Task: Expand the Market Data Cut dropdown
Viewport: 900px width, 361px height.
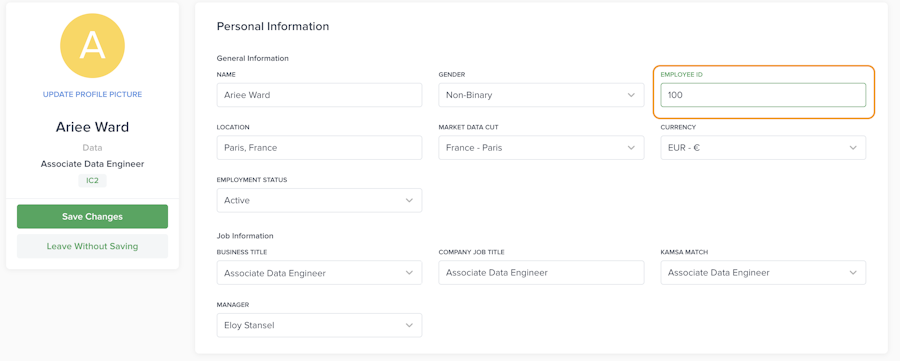Action: pyautogui.click(x=541, y=148)
